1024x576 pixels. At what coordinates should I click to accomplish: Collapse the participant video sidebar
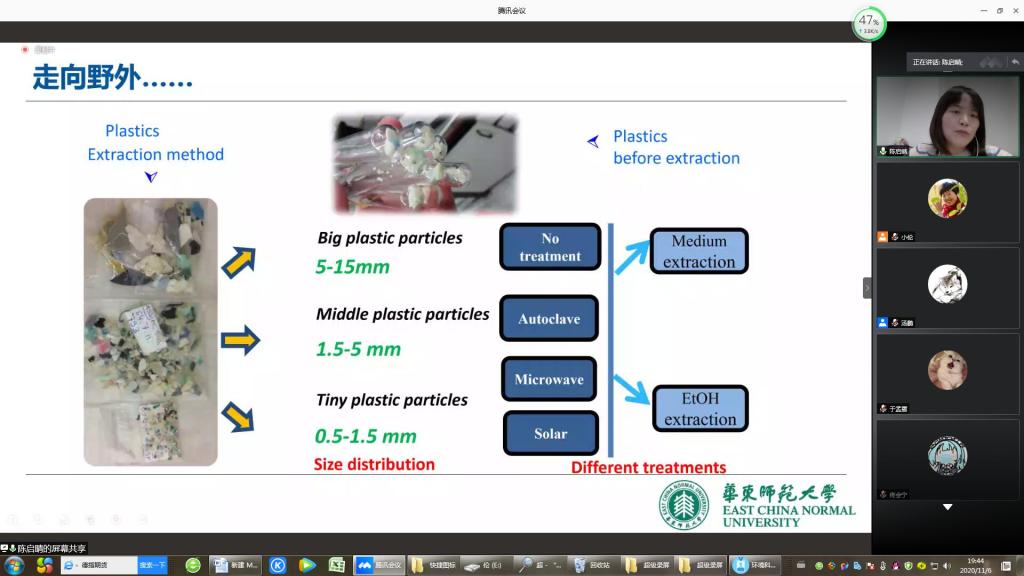coord(867,288)
